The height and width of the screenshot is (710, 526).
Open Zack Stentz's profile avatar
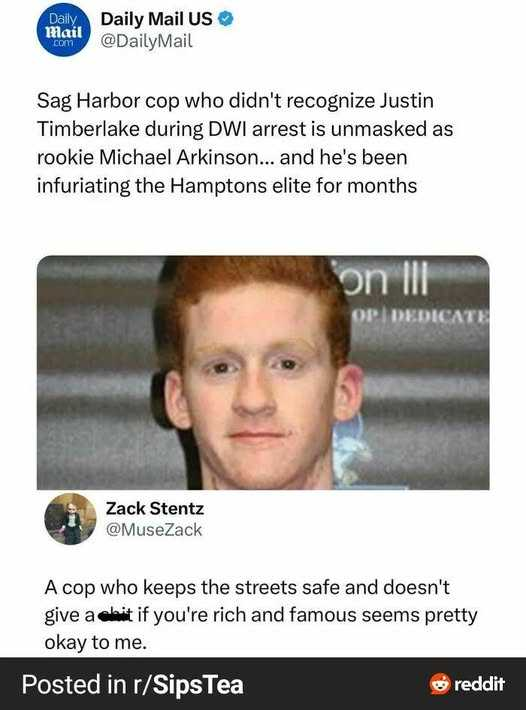click(70, 519)
